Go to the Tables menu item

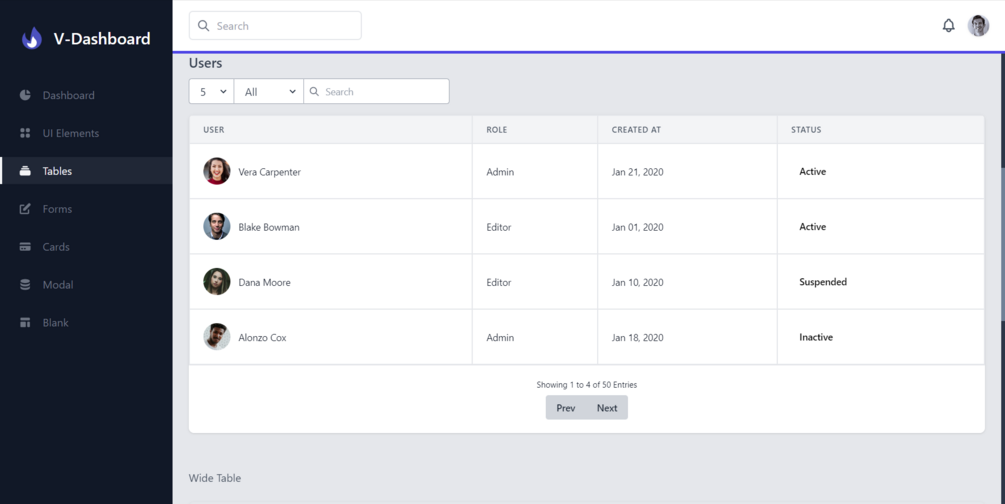click(57, 171)
